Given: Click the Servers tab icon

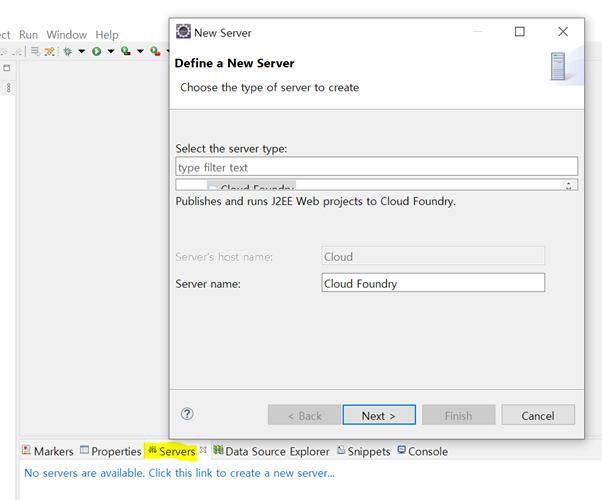Looking at the screenshot, I should point(152,450).
